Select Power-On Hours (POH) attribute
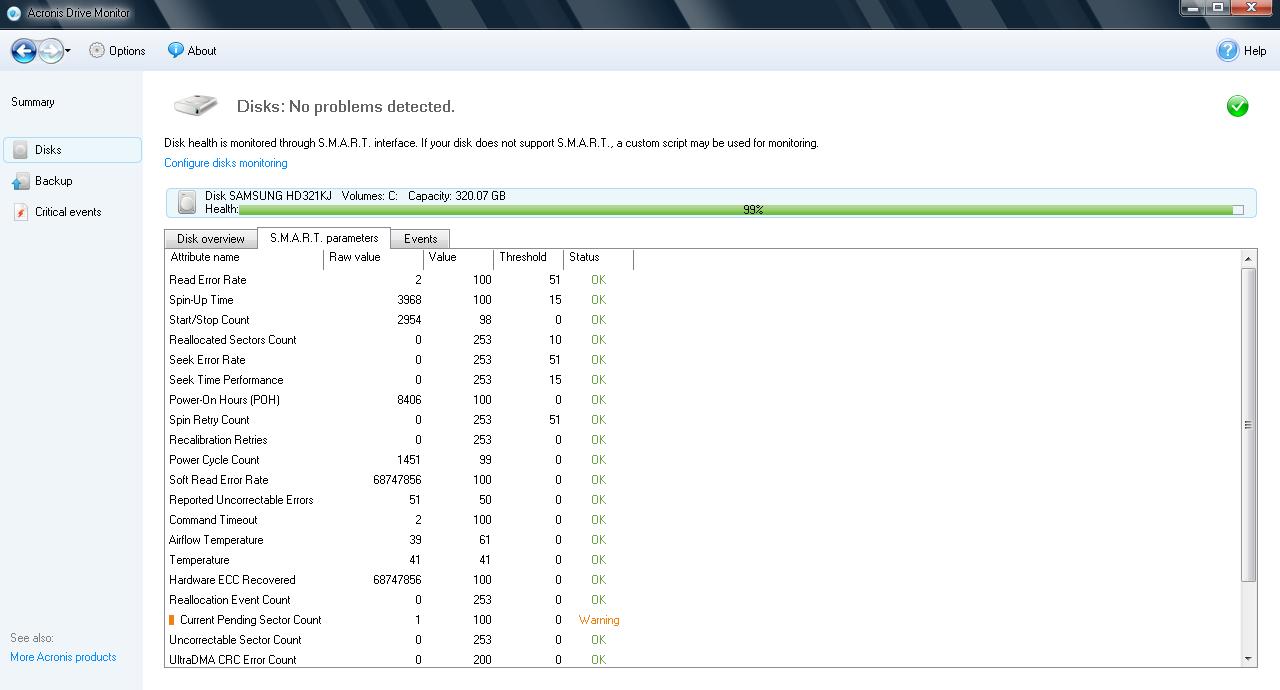The image size is (1280, 690). coord(224,400)
